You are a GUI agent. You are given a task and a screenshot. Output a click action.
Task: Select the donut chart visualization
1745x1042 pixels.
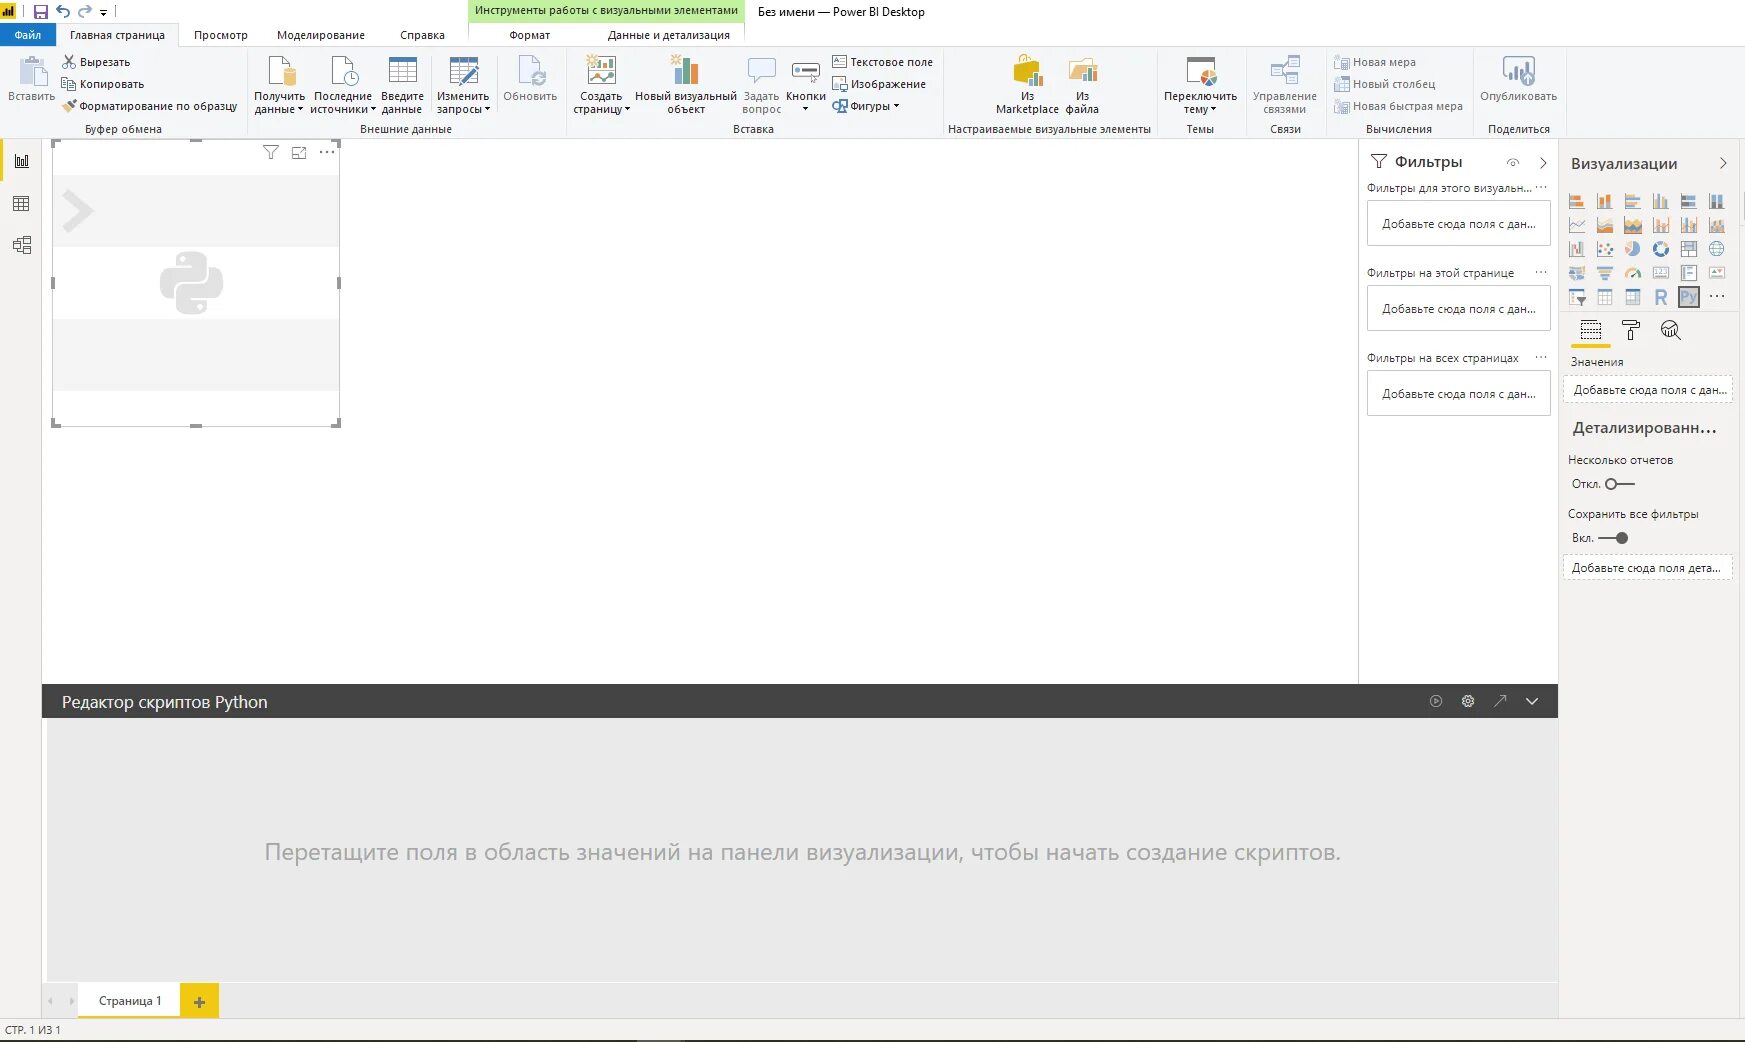[x=1661, y=249]
